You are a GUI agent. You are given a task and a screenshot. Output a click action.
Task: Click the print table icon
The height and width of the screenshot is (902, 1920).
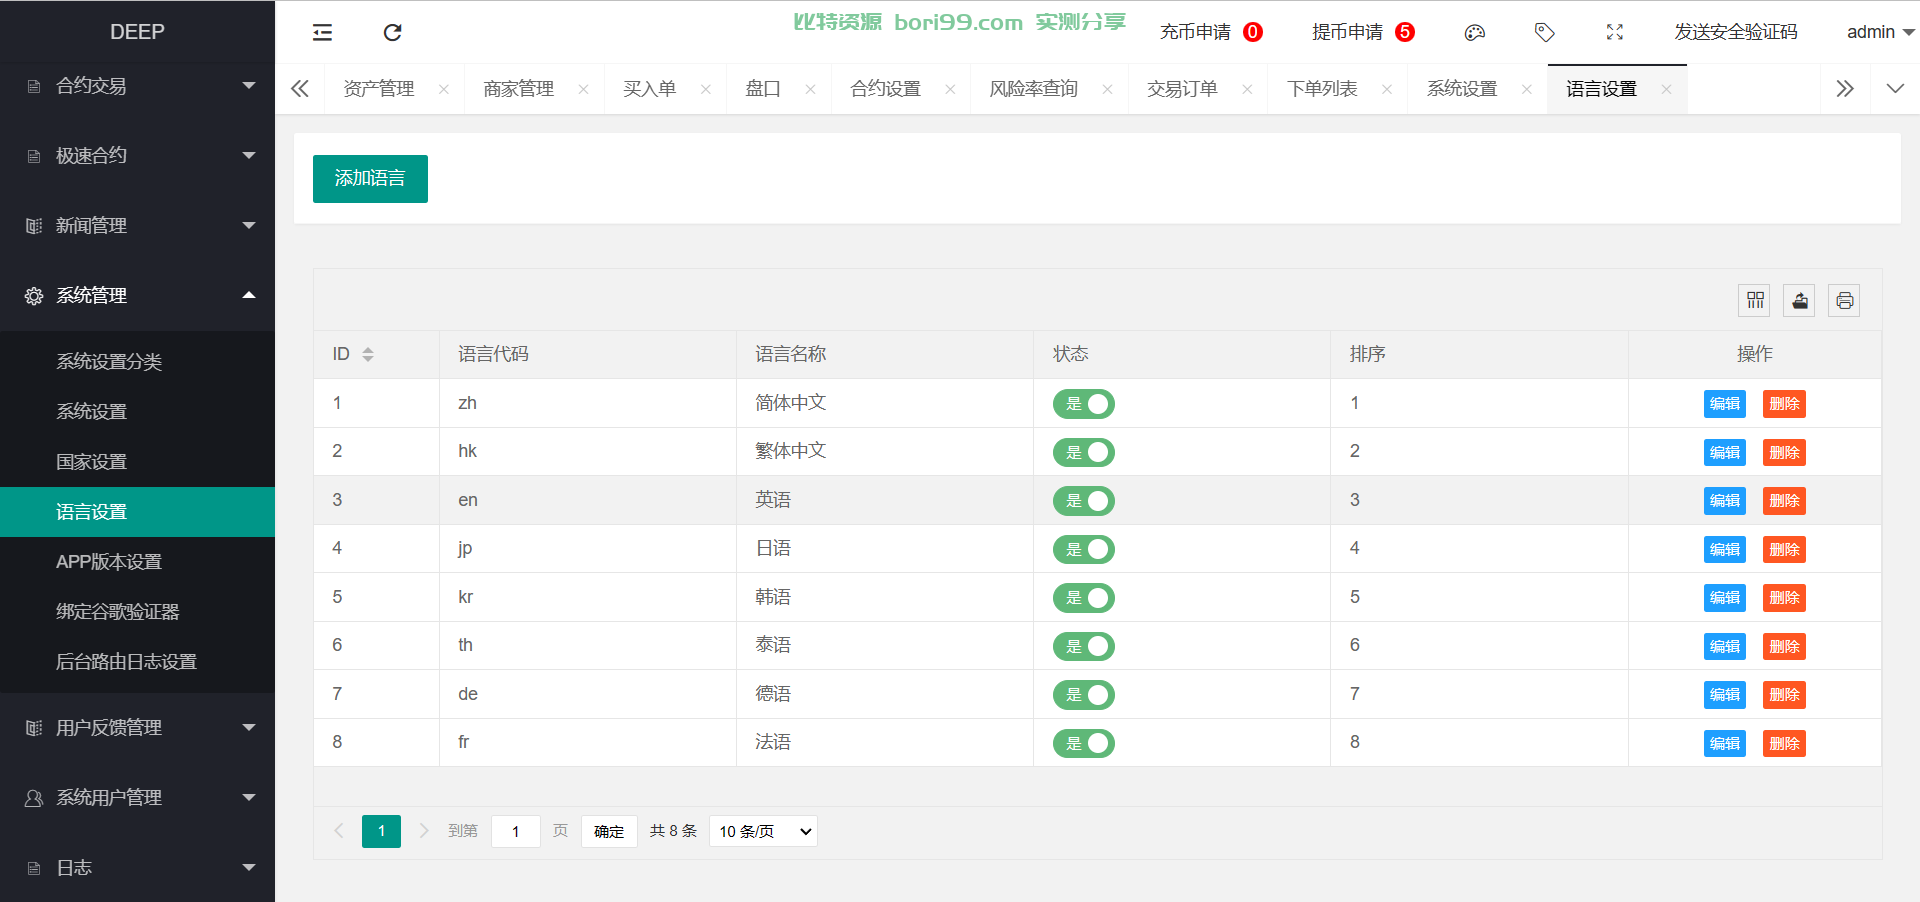[x=1844, y=300]
